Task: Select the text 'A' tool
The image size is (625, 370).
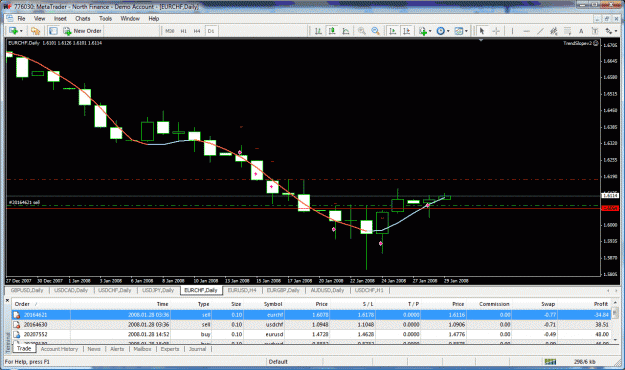Action: (x=581, y=31)
